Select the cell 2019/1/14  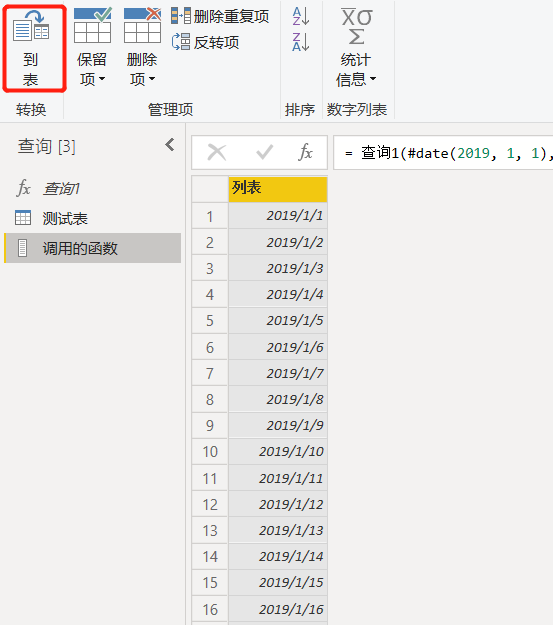click(278, 556)
